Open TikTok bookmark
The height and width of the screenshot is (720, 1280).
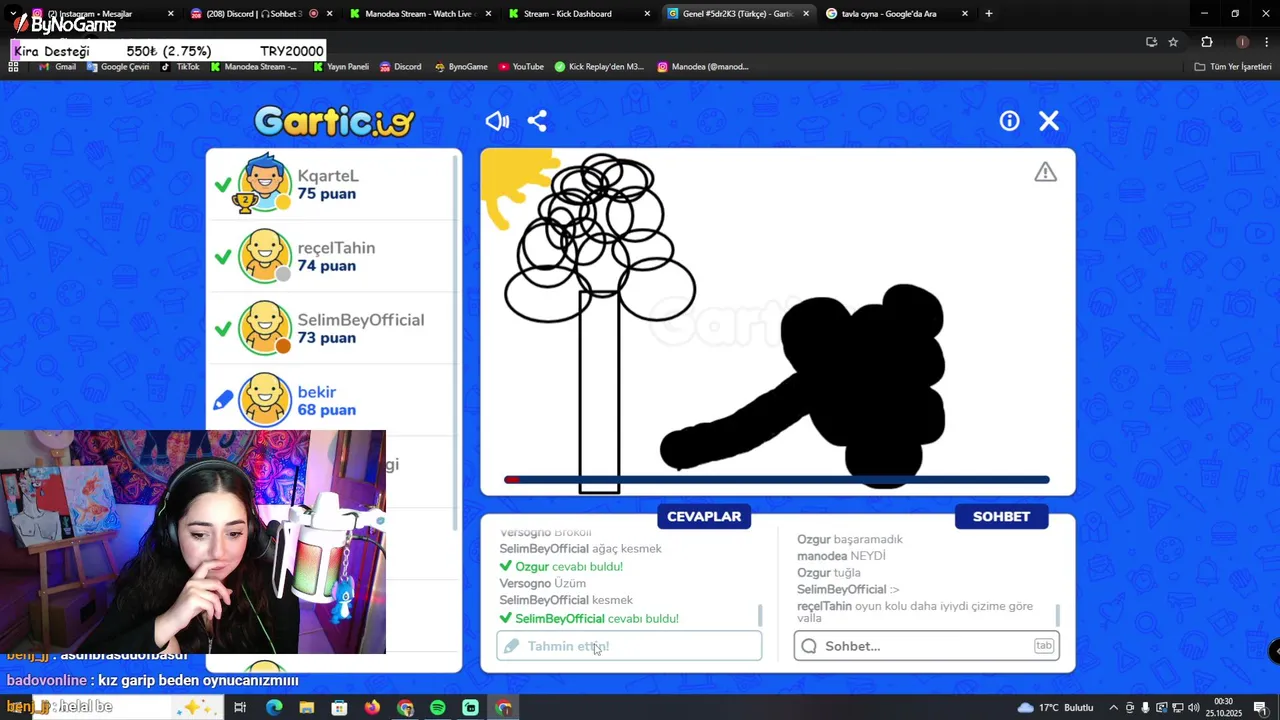(181, 67)
